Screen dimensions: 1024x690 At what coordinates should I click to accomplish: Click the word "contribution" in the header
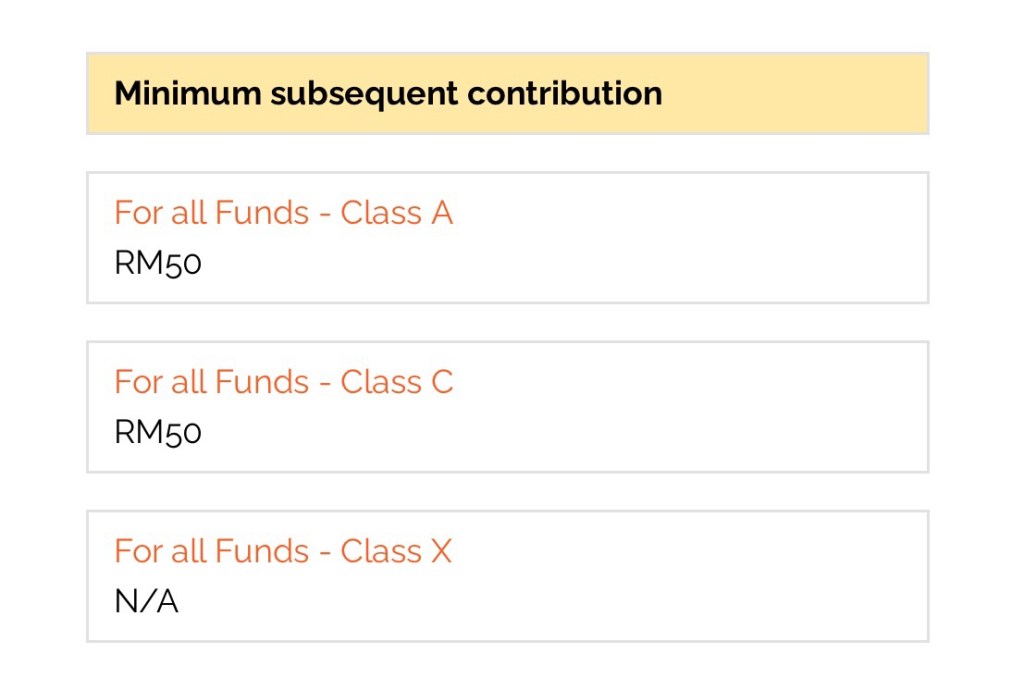point(565,93)
